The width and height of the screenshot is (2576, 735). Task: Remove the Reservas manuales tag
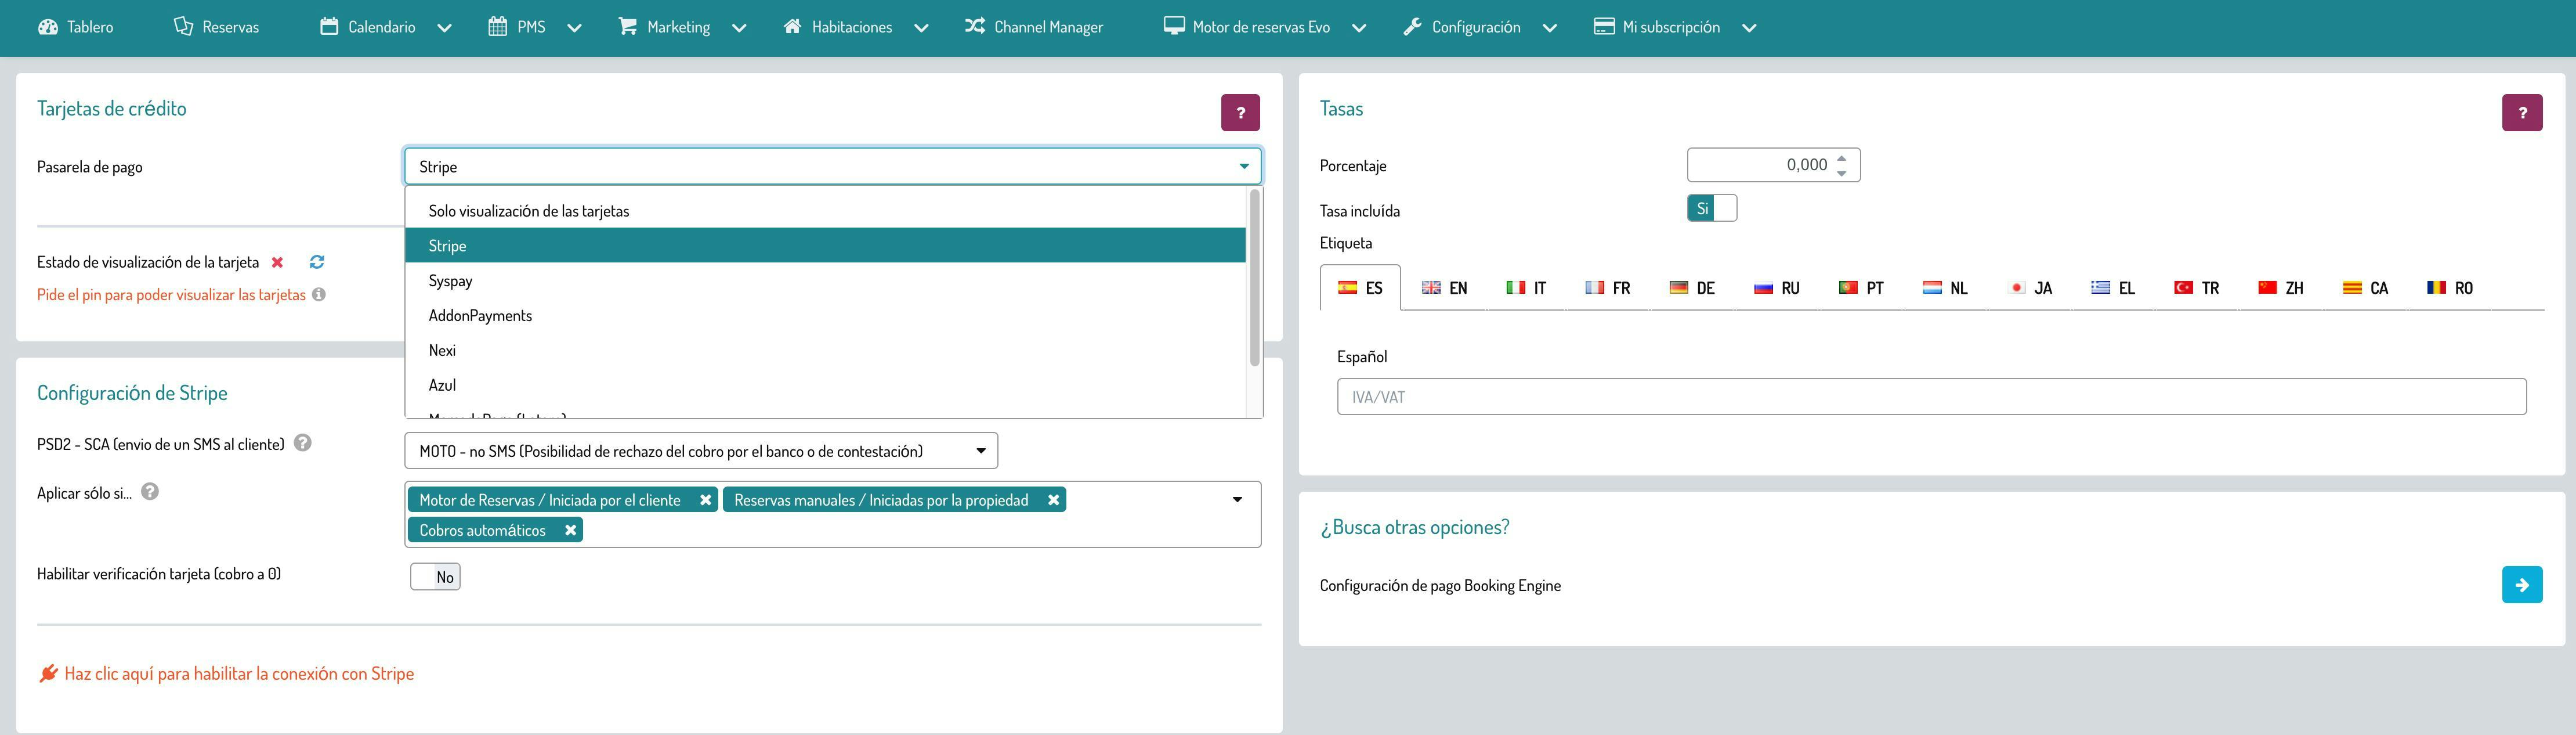point(1053,500)
